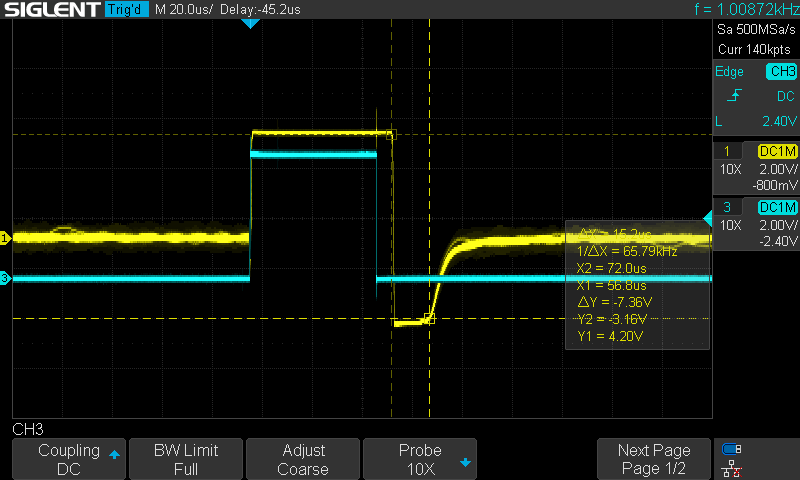Click the Y2 = -3.16V cursor readout
This screenshot has width=800, height=480.
click(612, 319)
